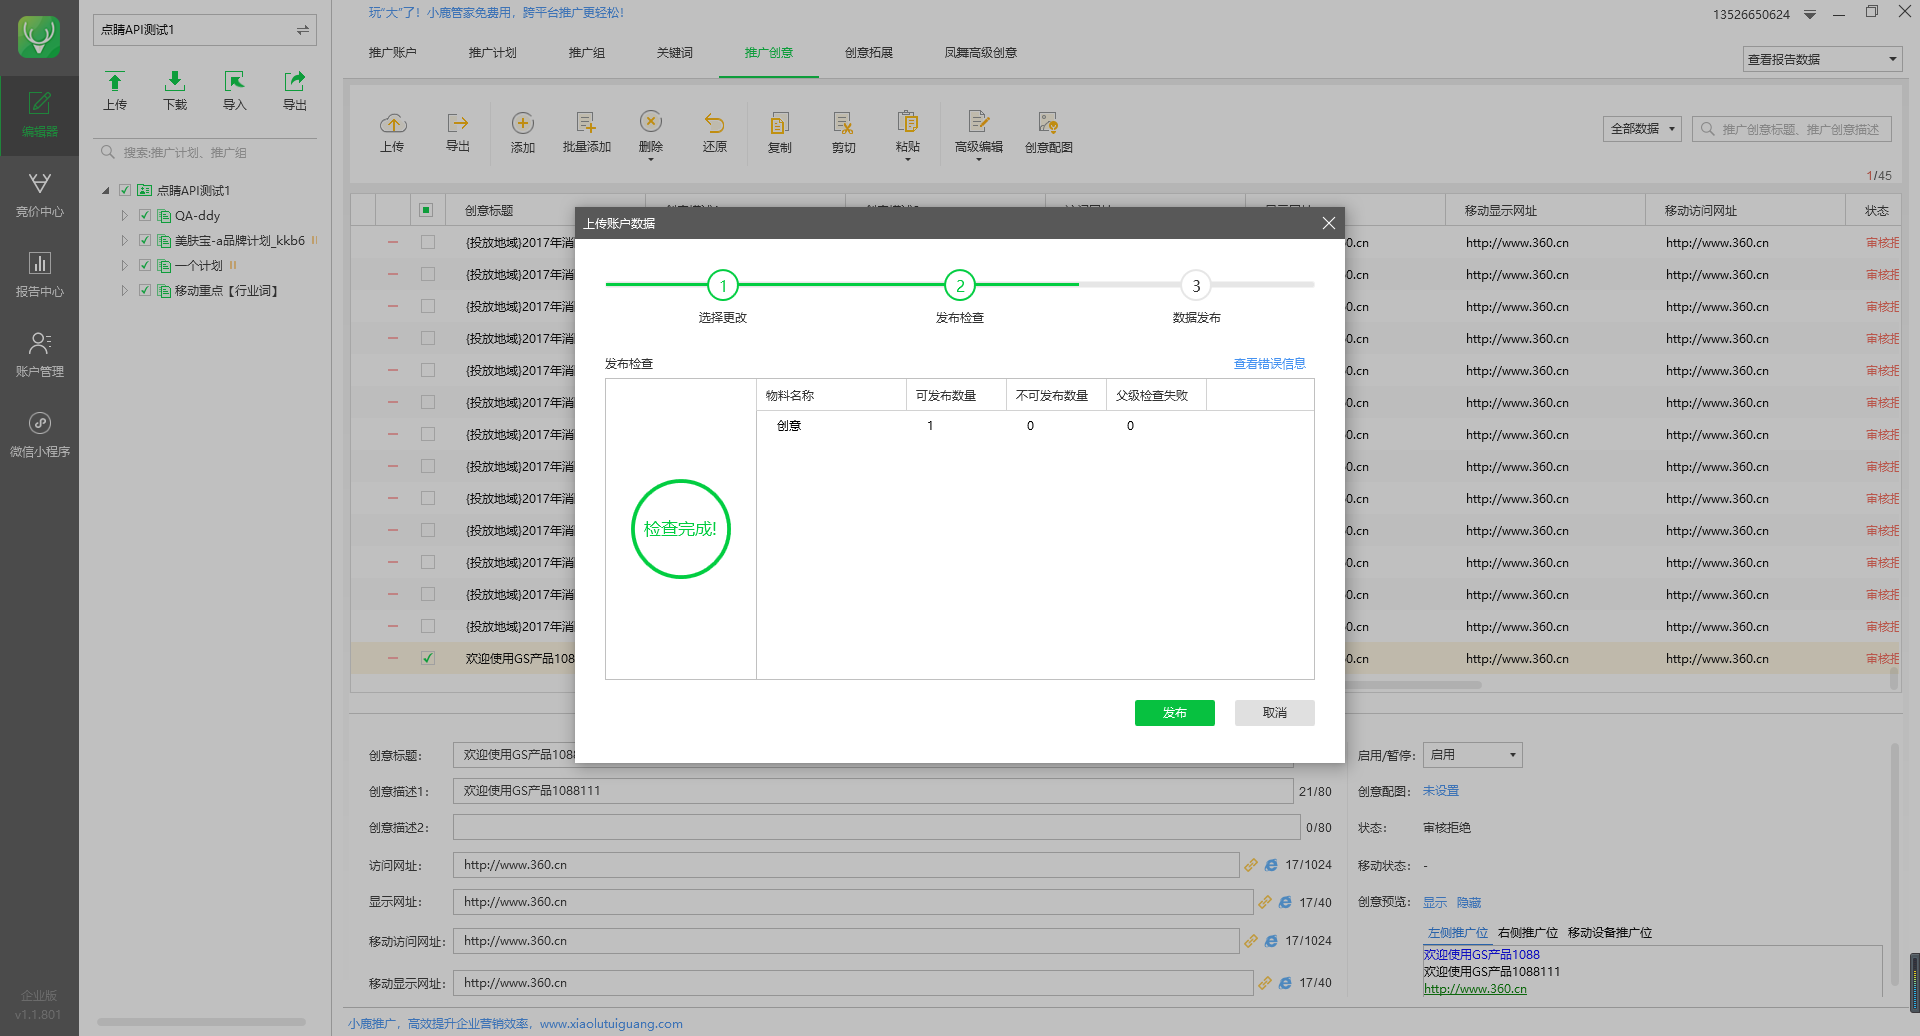1920x1036 pixels.
Task: Switch to the 凤舞高级创意 tab
Action: click(980, 53)
